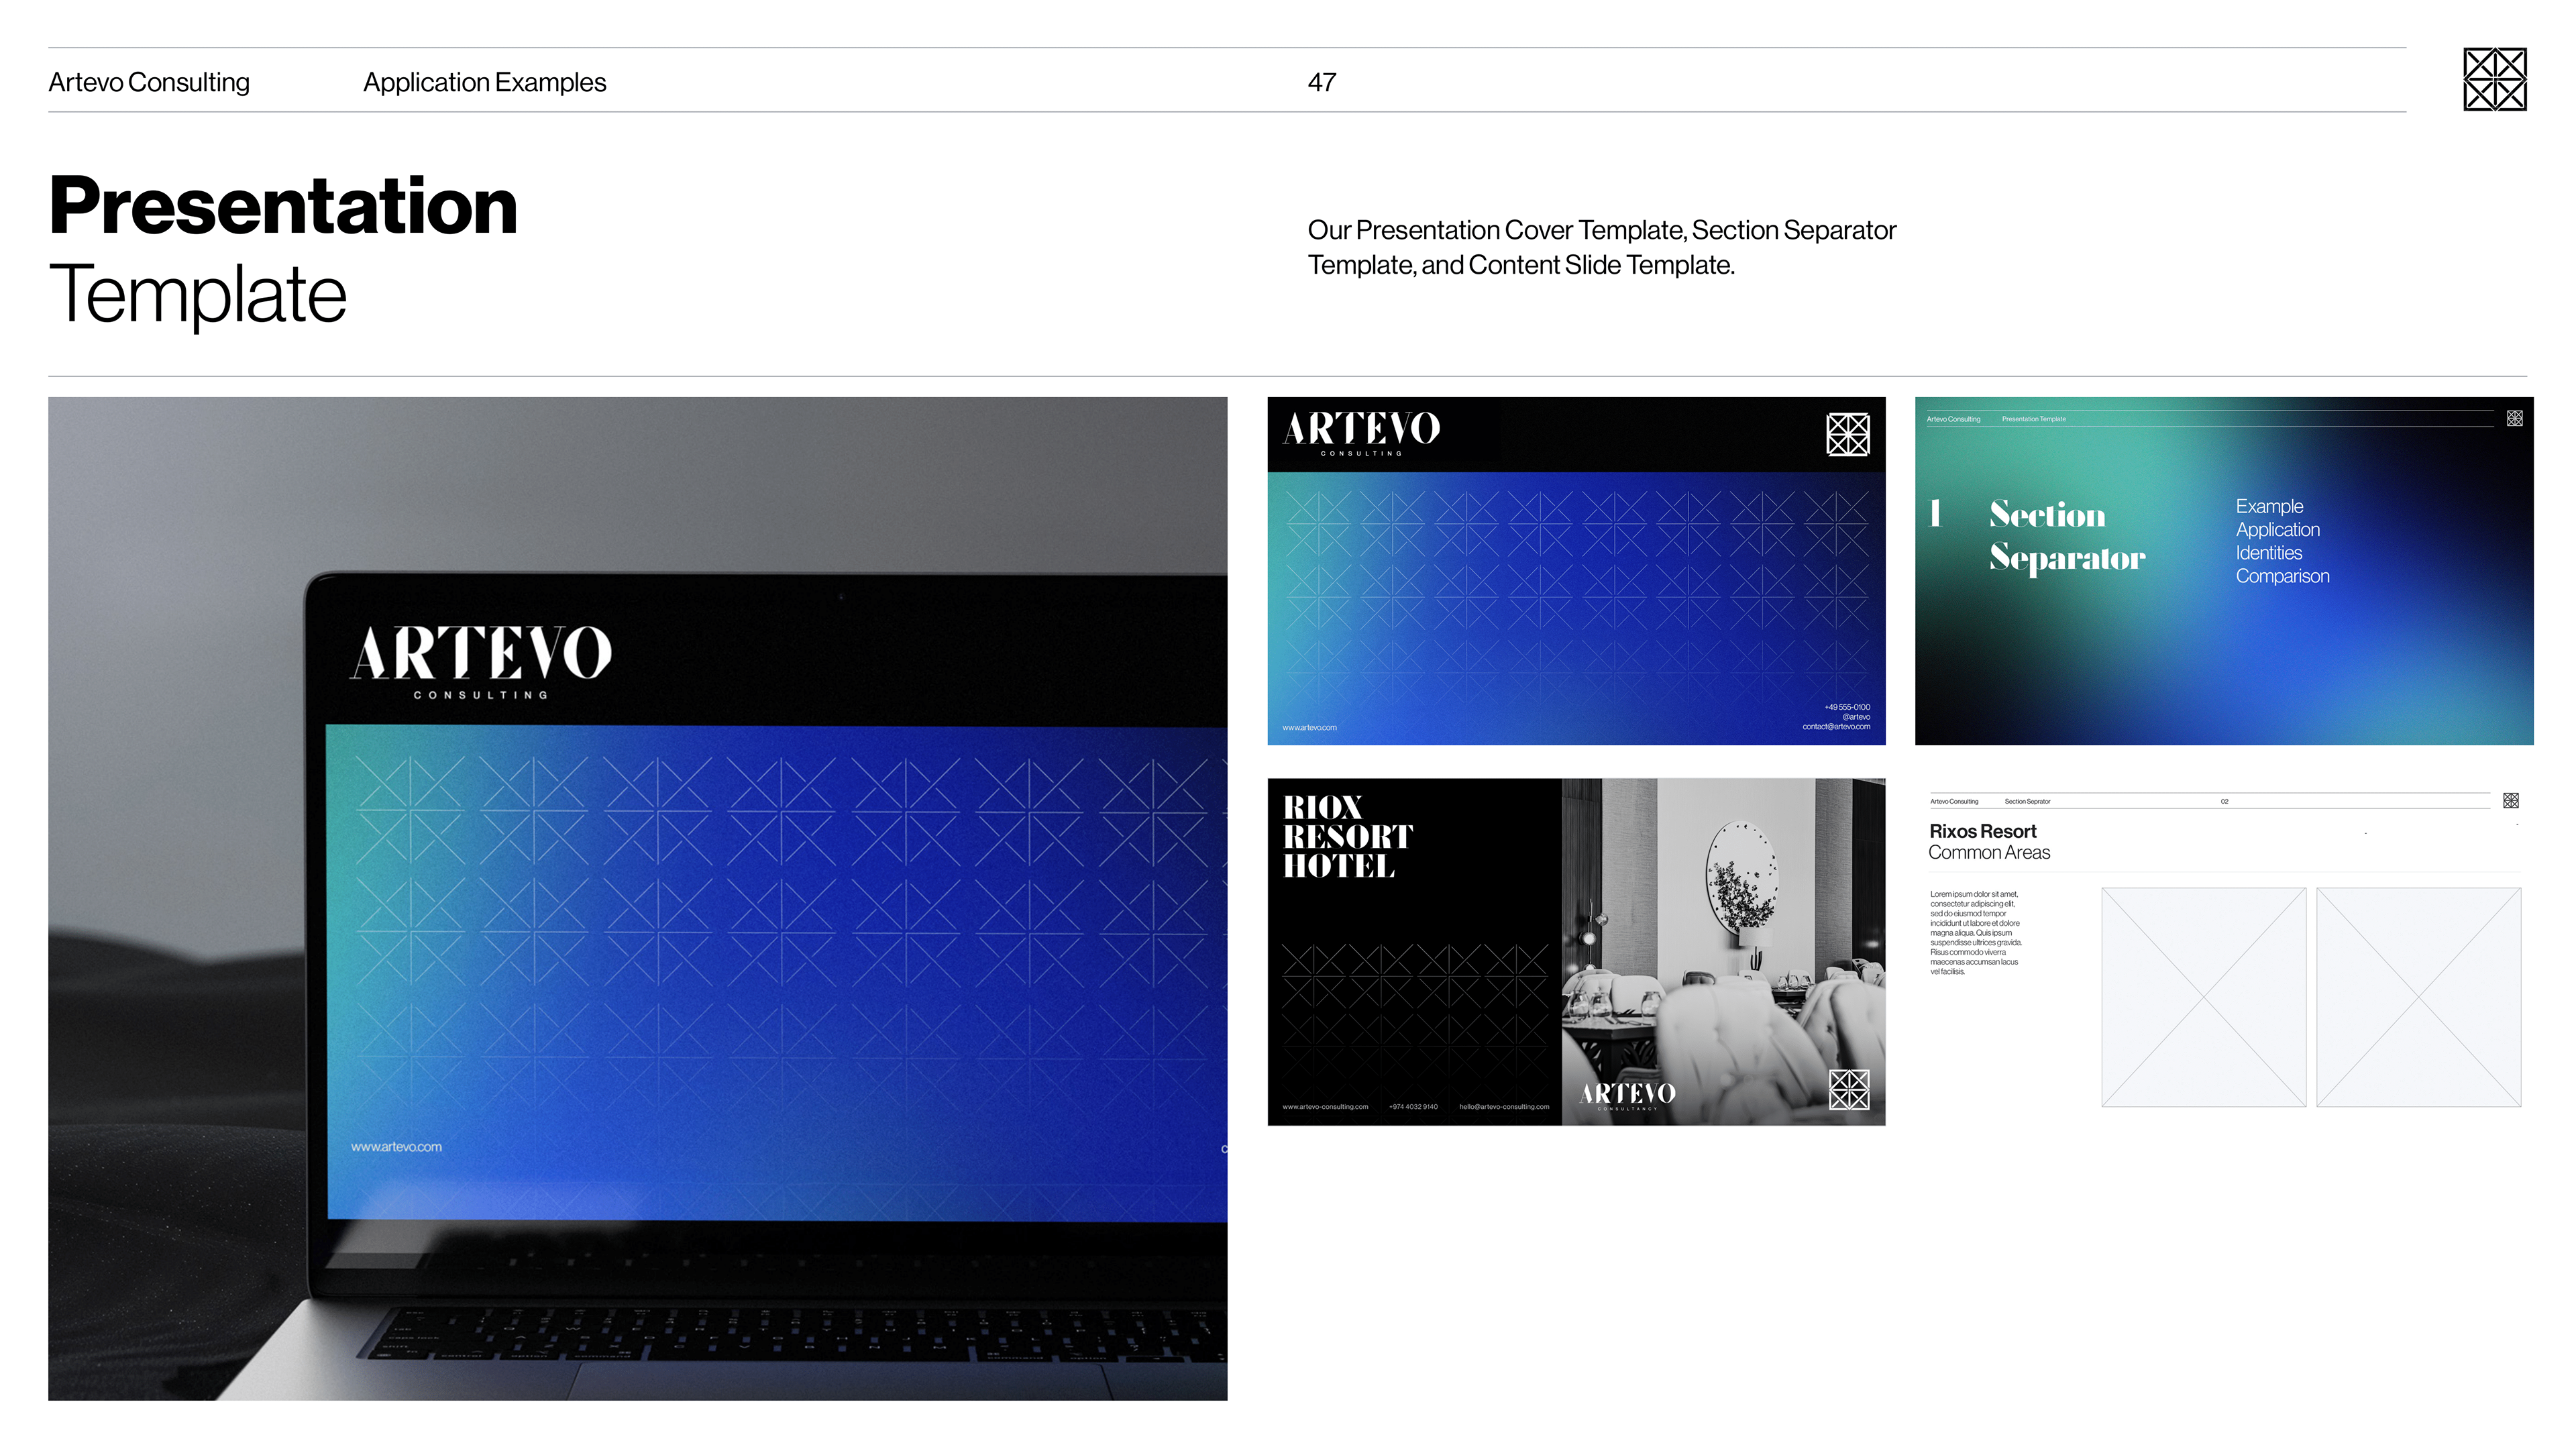
Task: Click the tiny logo mark on the Rixos Resort content slide
Action: (x=2510, y=800)
